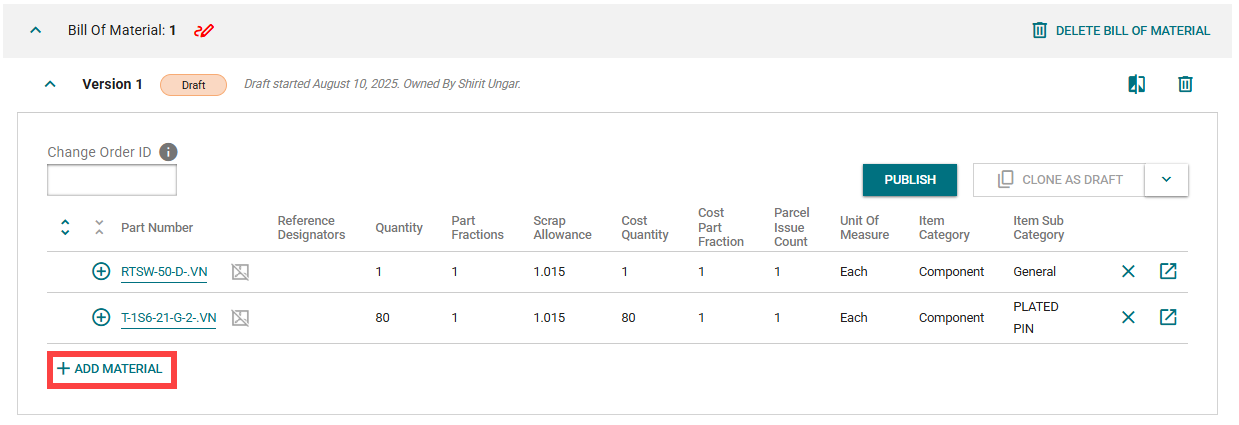This screenshot has height=425, width=1239.
Task: Click the info icon next to Change Order ID
Action: coord(168,152)
